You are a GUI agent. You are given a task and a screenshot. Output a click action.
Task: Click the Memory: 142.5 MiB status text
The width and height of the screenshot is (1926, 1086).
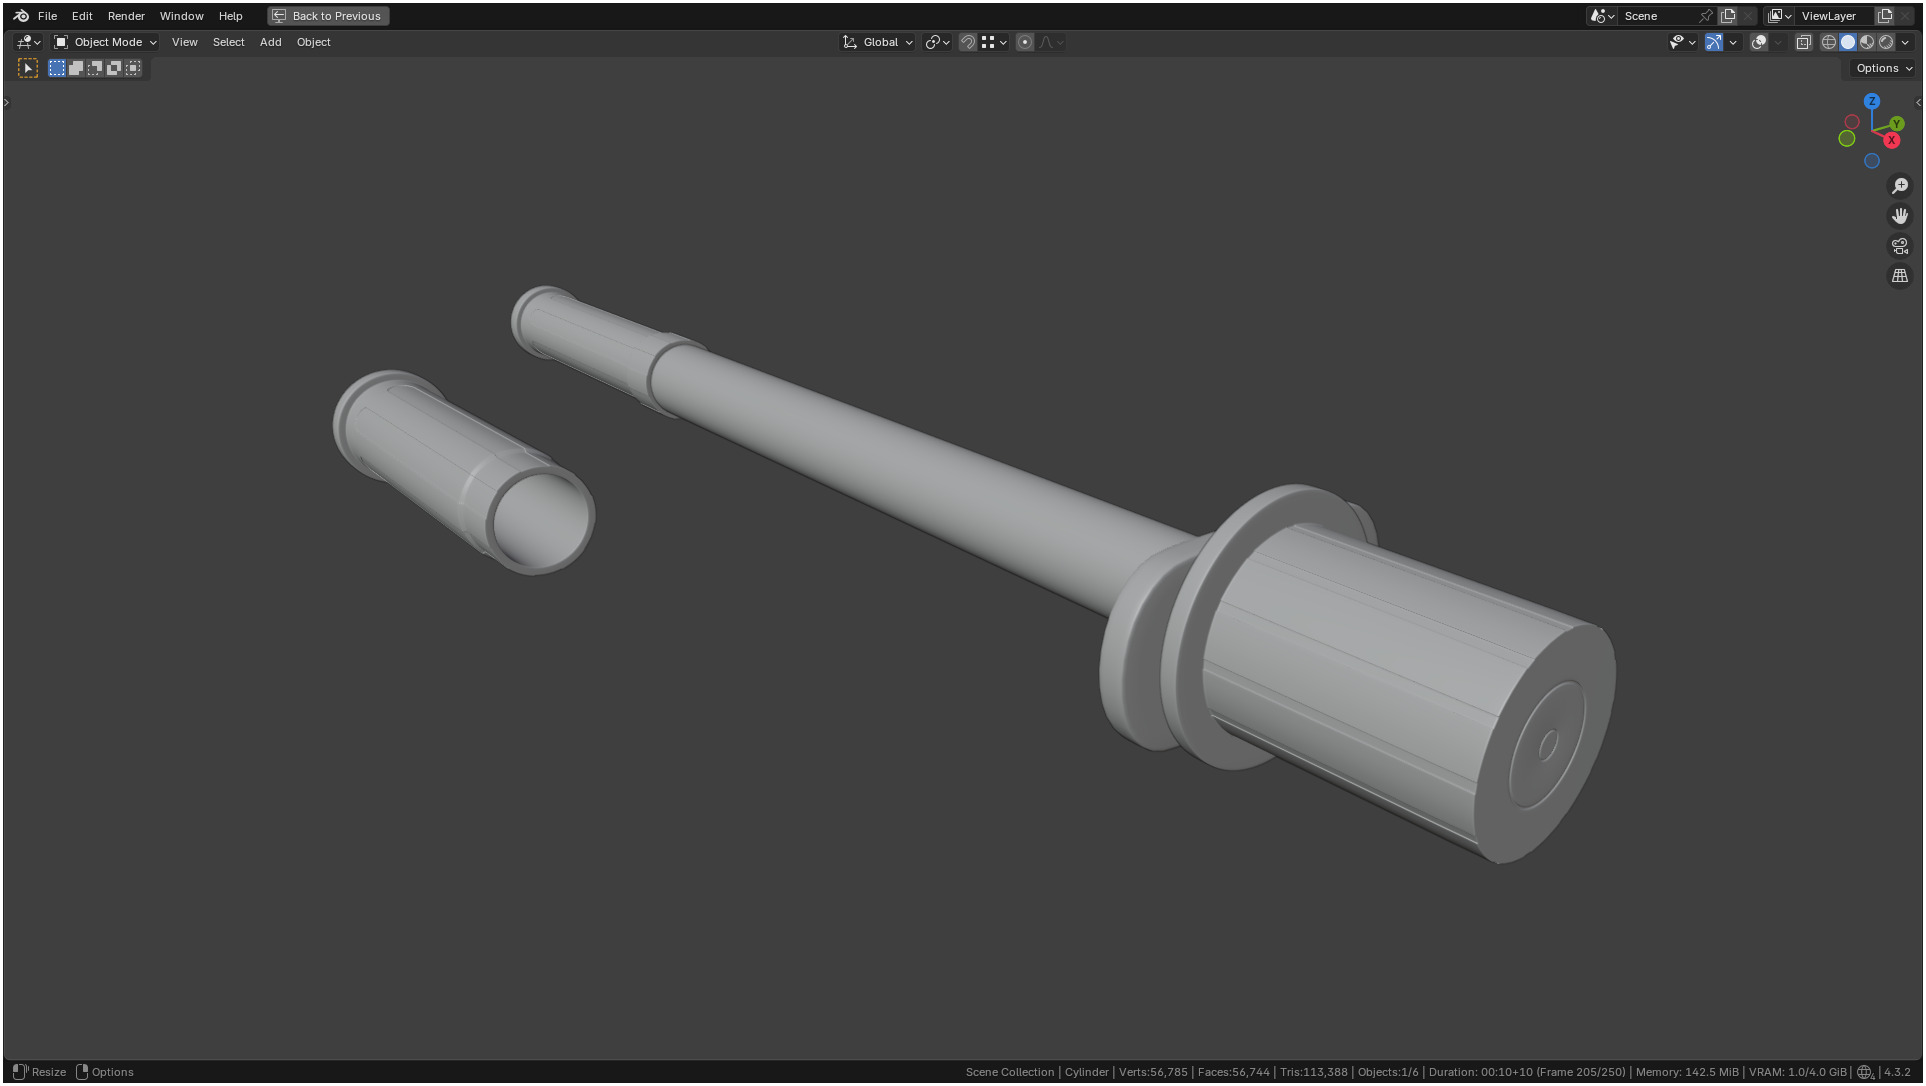(x=1687, y=1072)
